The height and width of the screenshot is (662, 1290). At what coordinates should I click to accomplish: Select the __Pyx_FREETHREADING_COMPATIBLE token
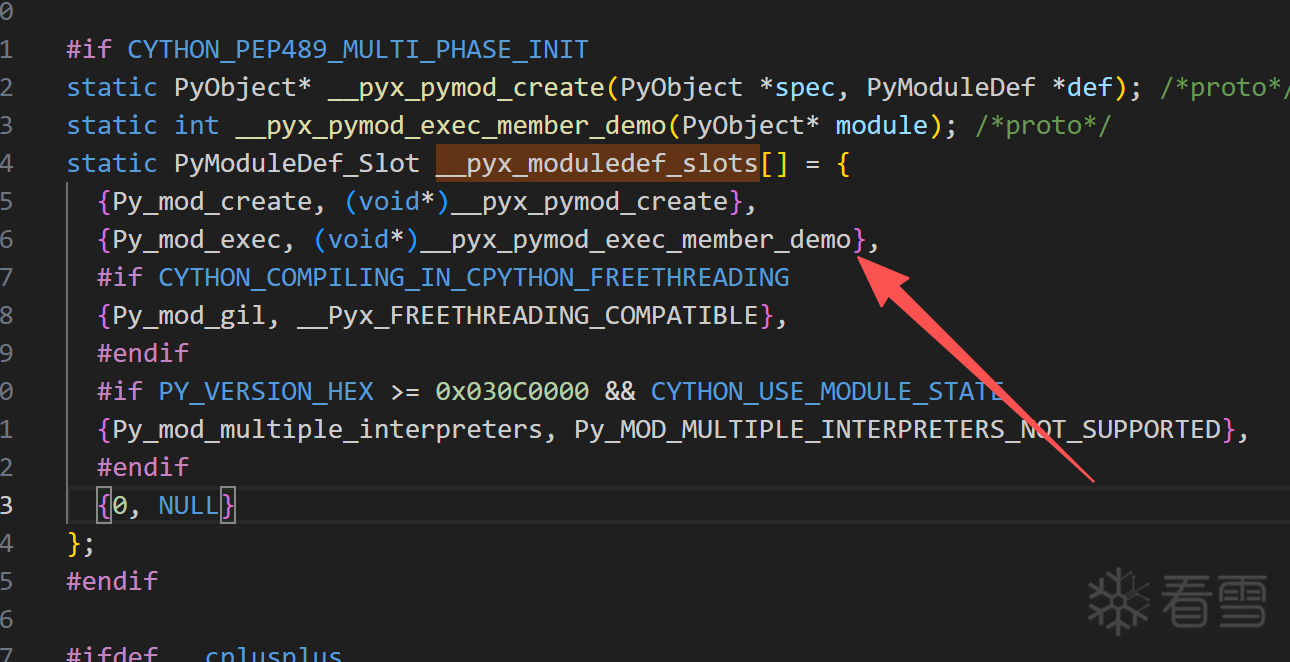click(528, 315)
